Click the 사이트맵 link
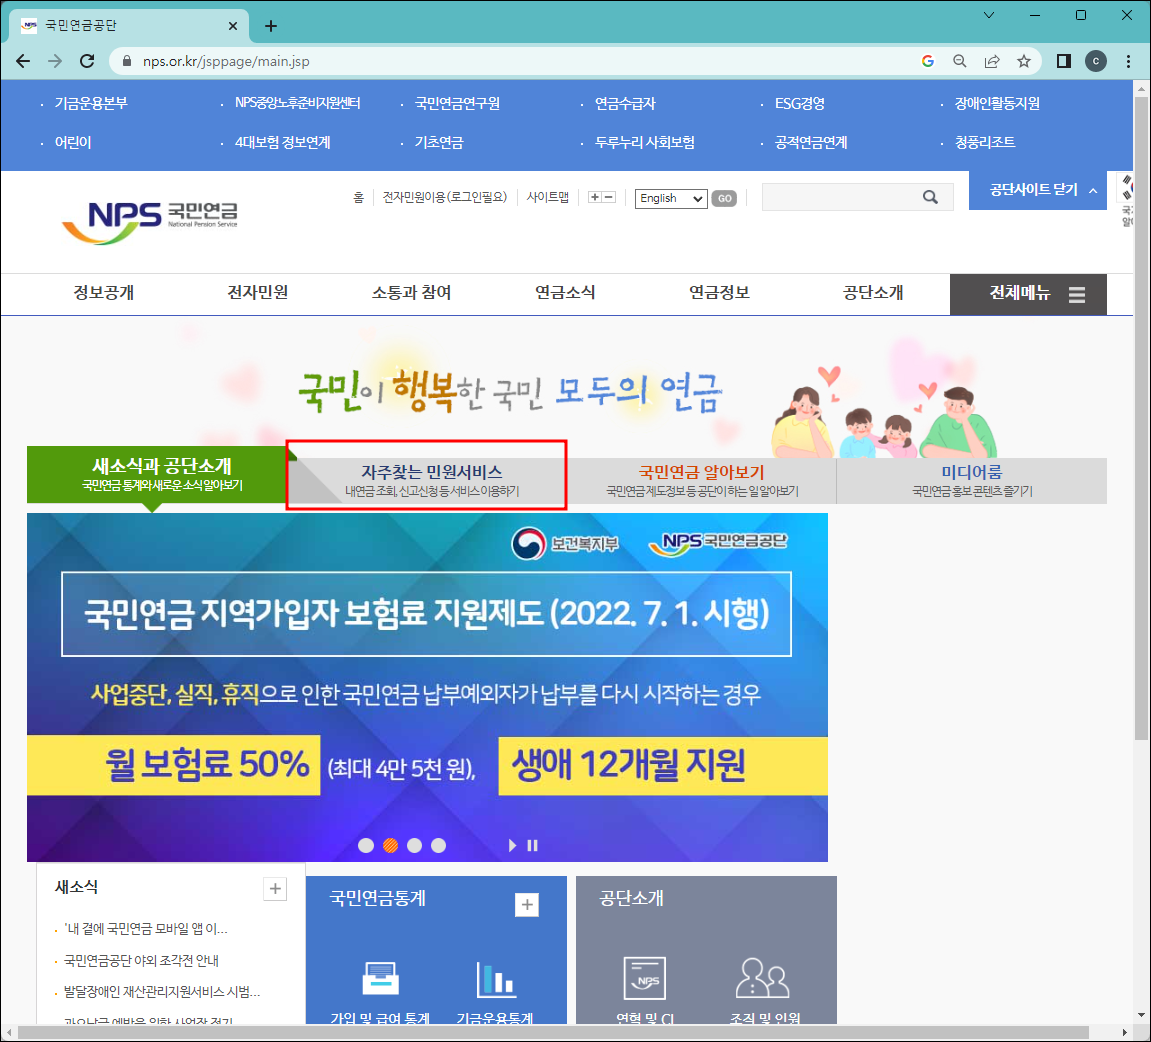 click(x=549, y=197)
